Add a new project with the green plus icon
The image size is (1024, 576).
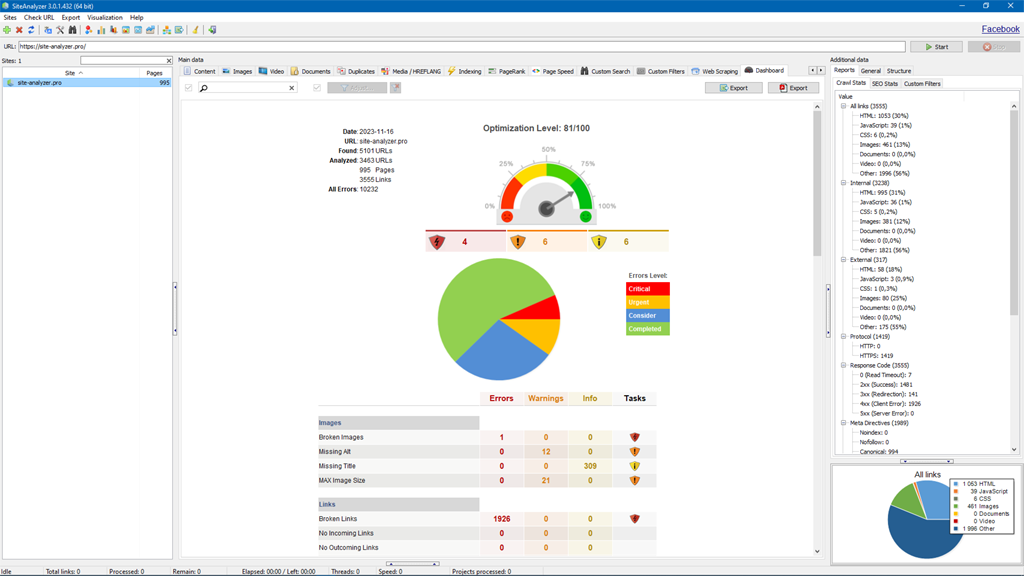point(7,30)
